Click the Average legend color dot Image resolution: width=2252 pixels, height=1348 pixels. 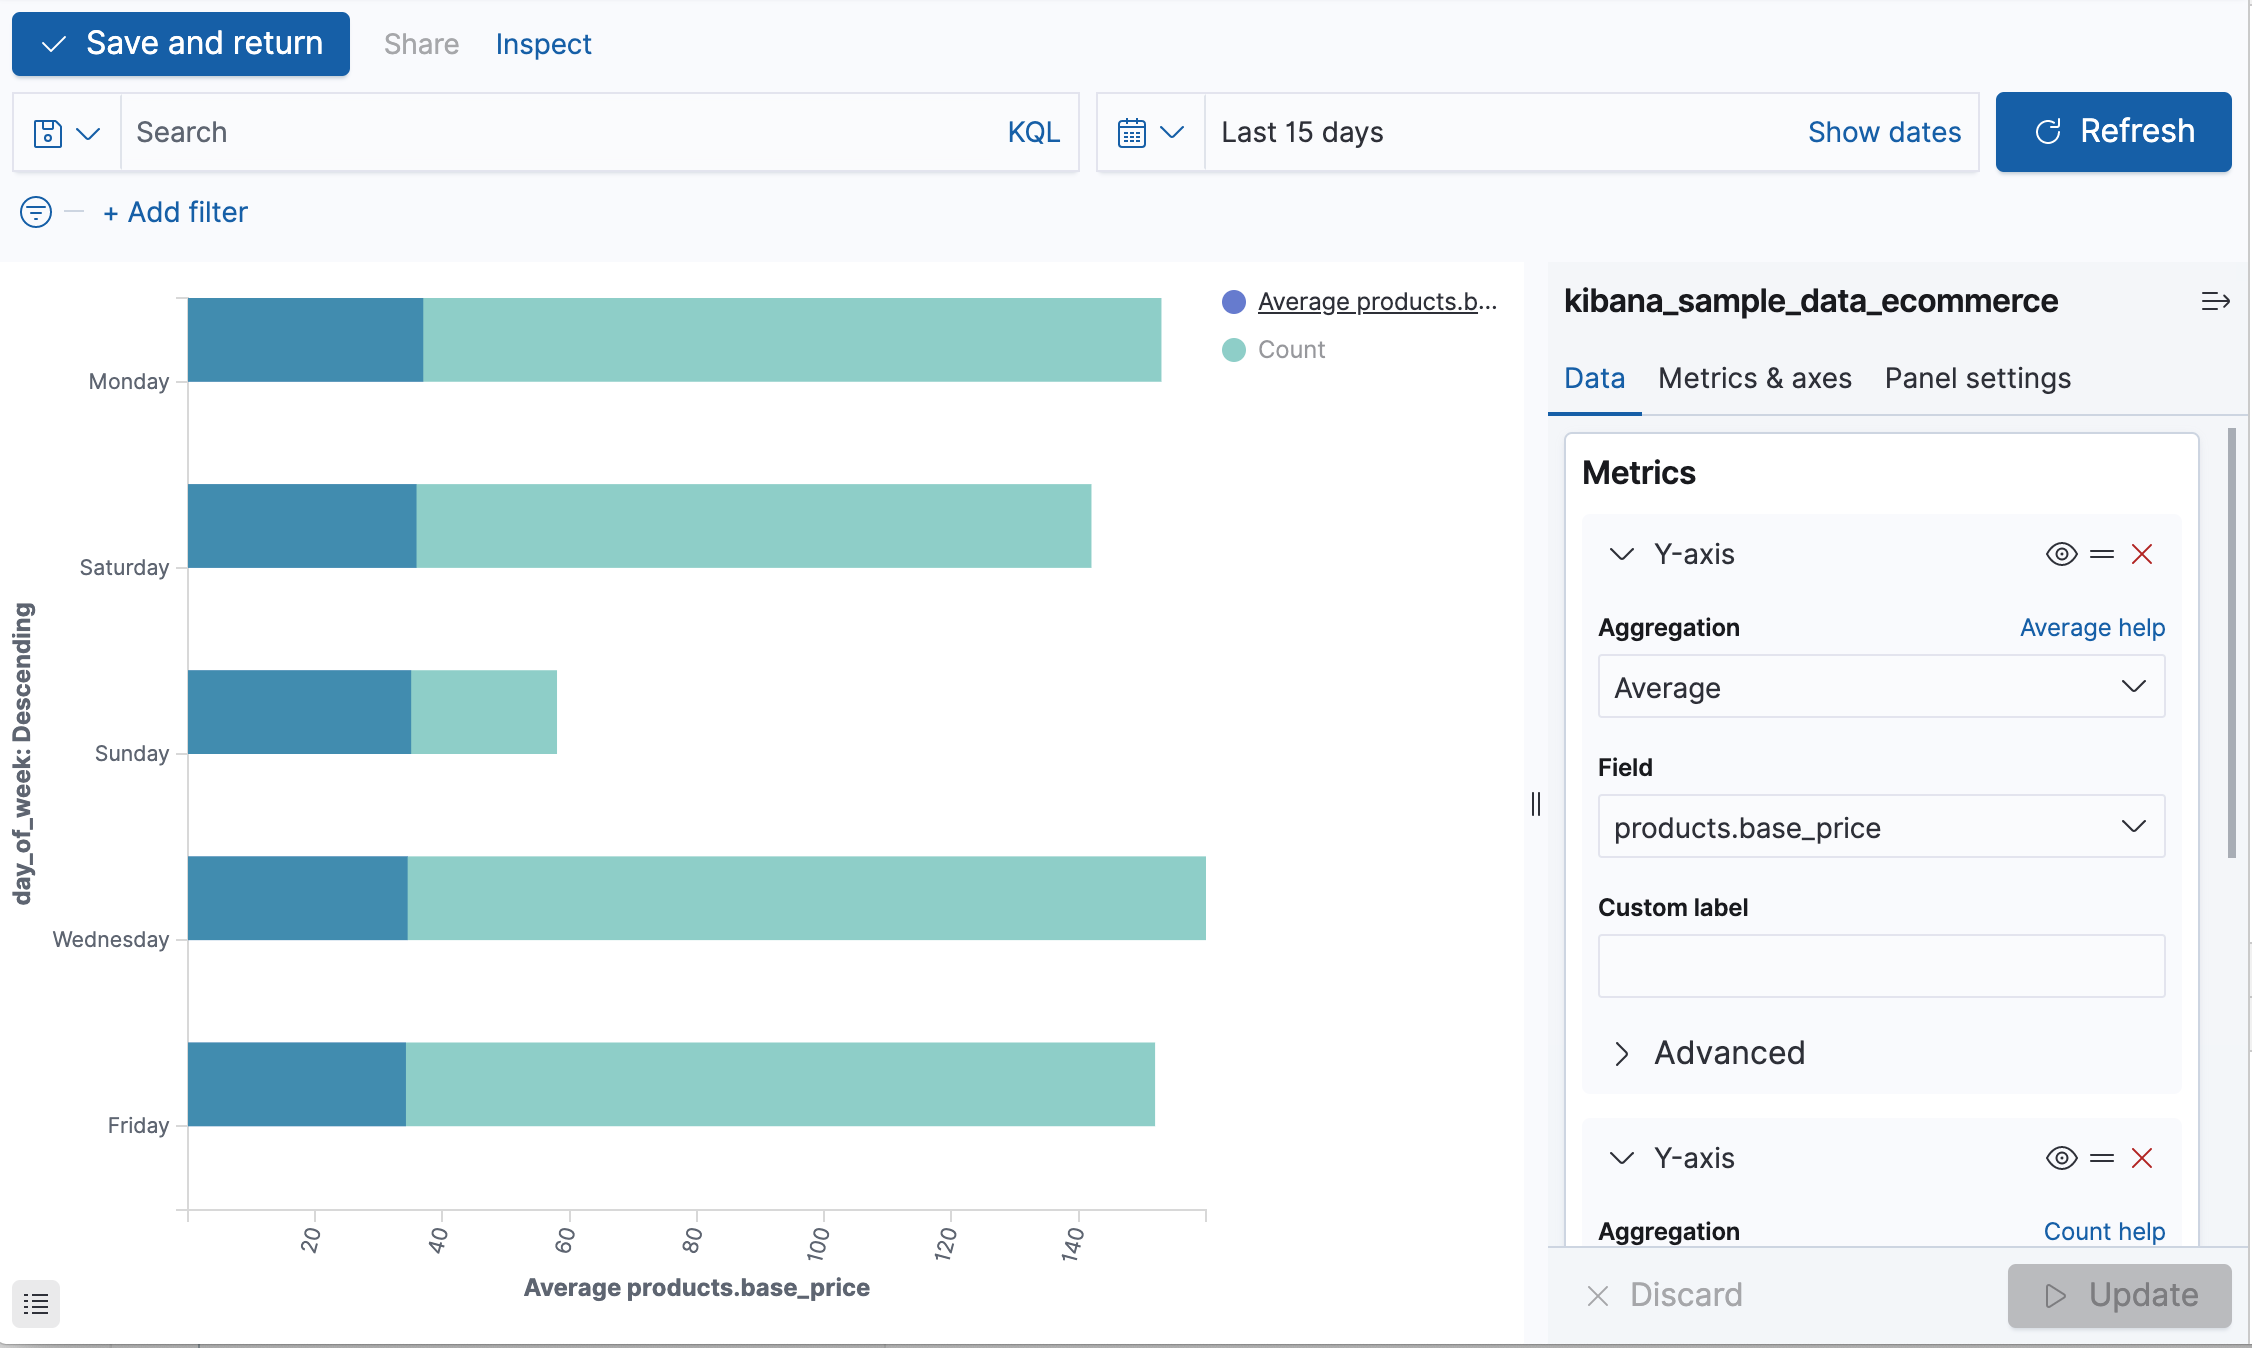tap(1234, 302)
